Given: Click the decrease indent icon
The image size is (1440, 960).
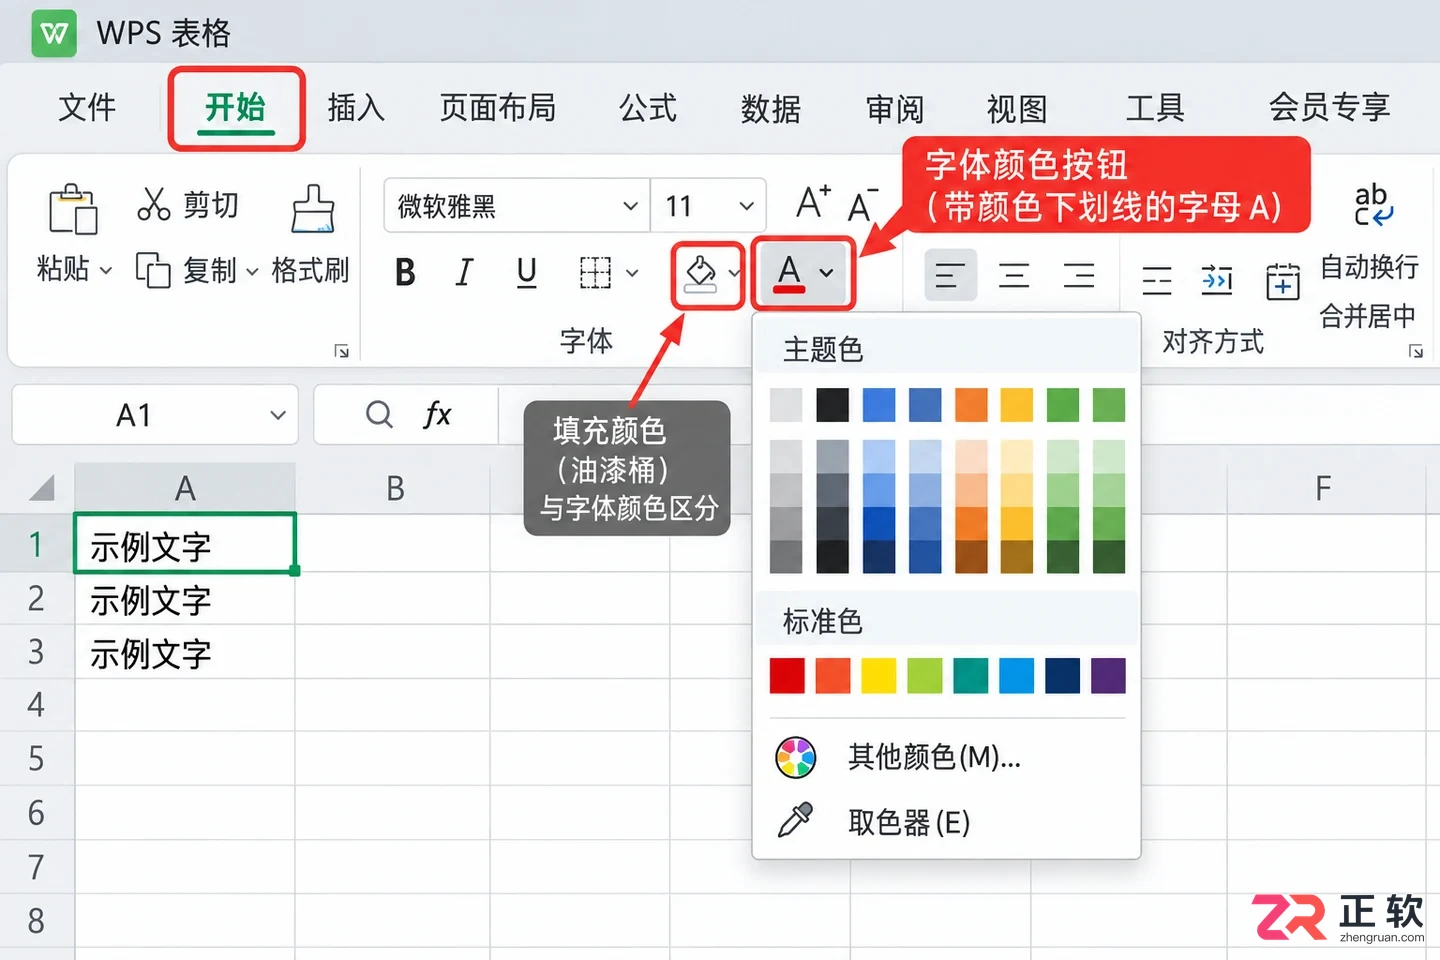Looking at the screenshot, I should [1157, 281].
